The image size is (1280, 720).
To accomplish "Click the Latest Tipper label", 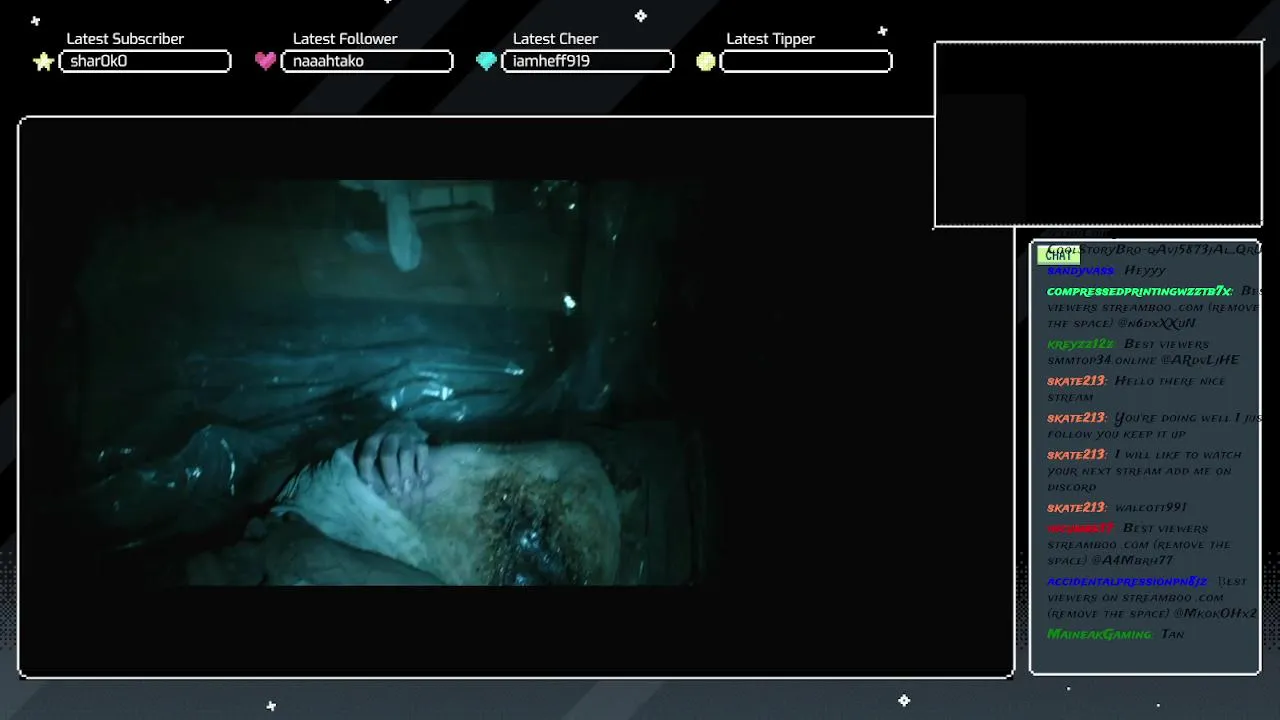I will click(x=770, y=39).
